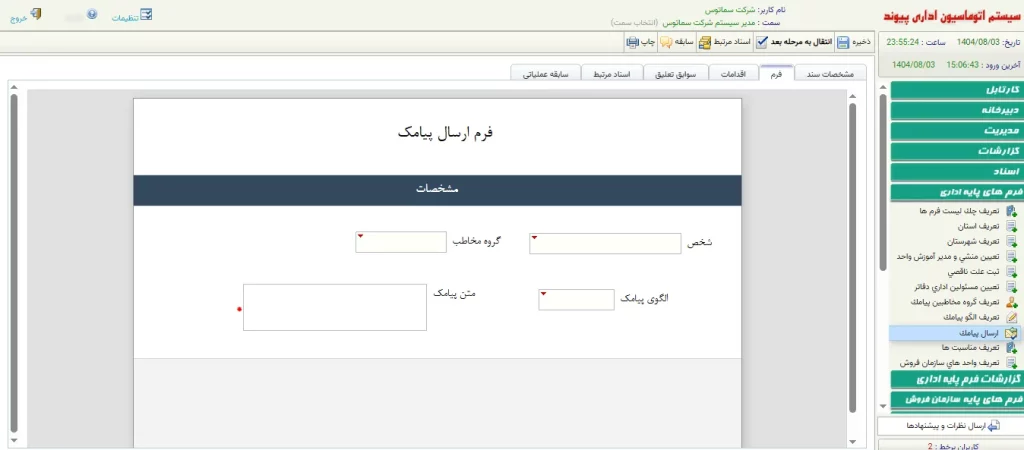Open اسناد مرتبط from the toolbar icon
Screen dimensions: 1024x450
[x=705, y=42]
